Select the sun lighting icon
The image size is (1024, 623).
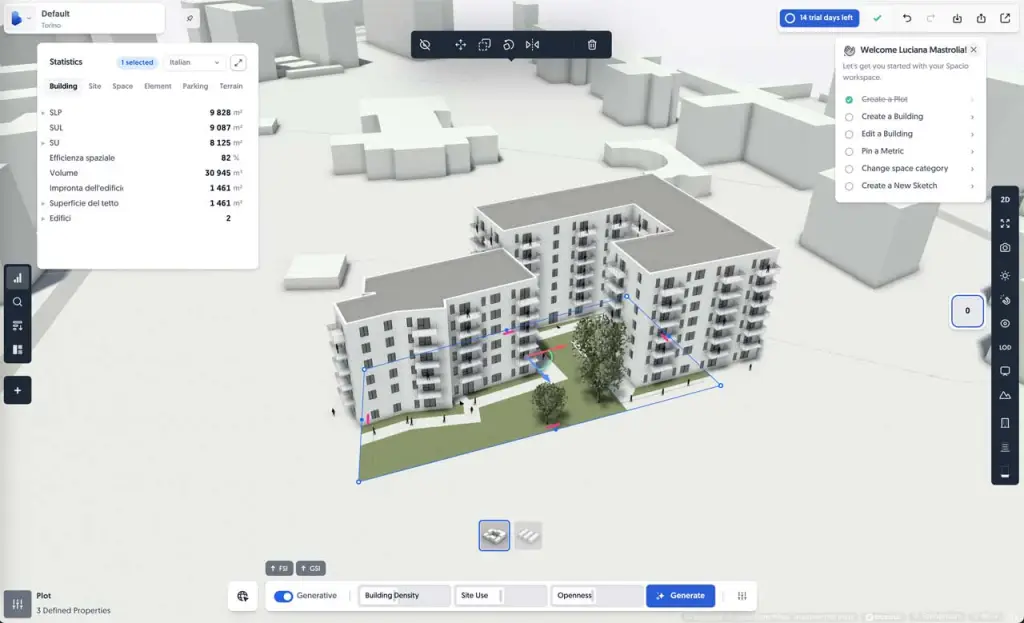coord(1005,274)
